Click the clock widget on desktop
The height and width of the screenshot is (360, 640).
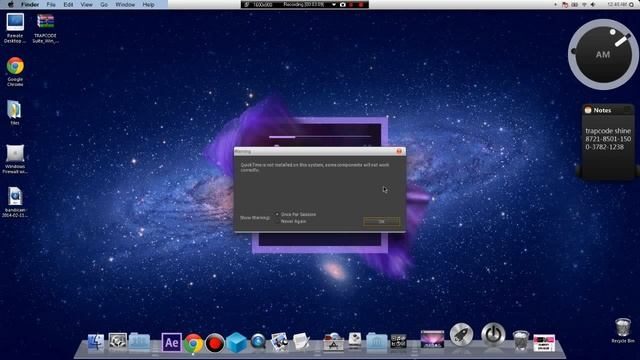pyautogui.click(x=603, y=54)
